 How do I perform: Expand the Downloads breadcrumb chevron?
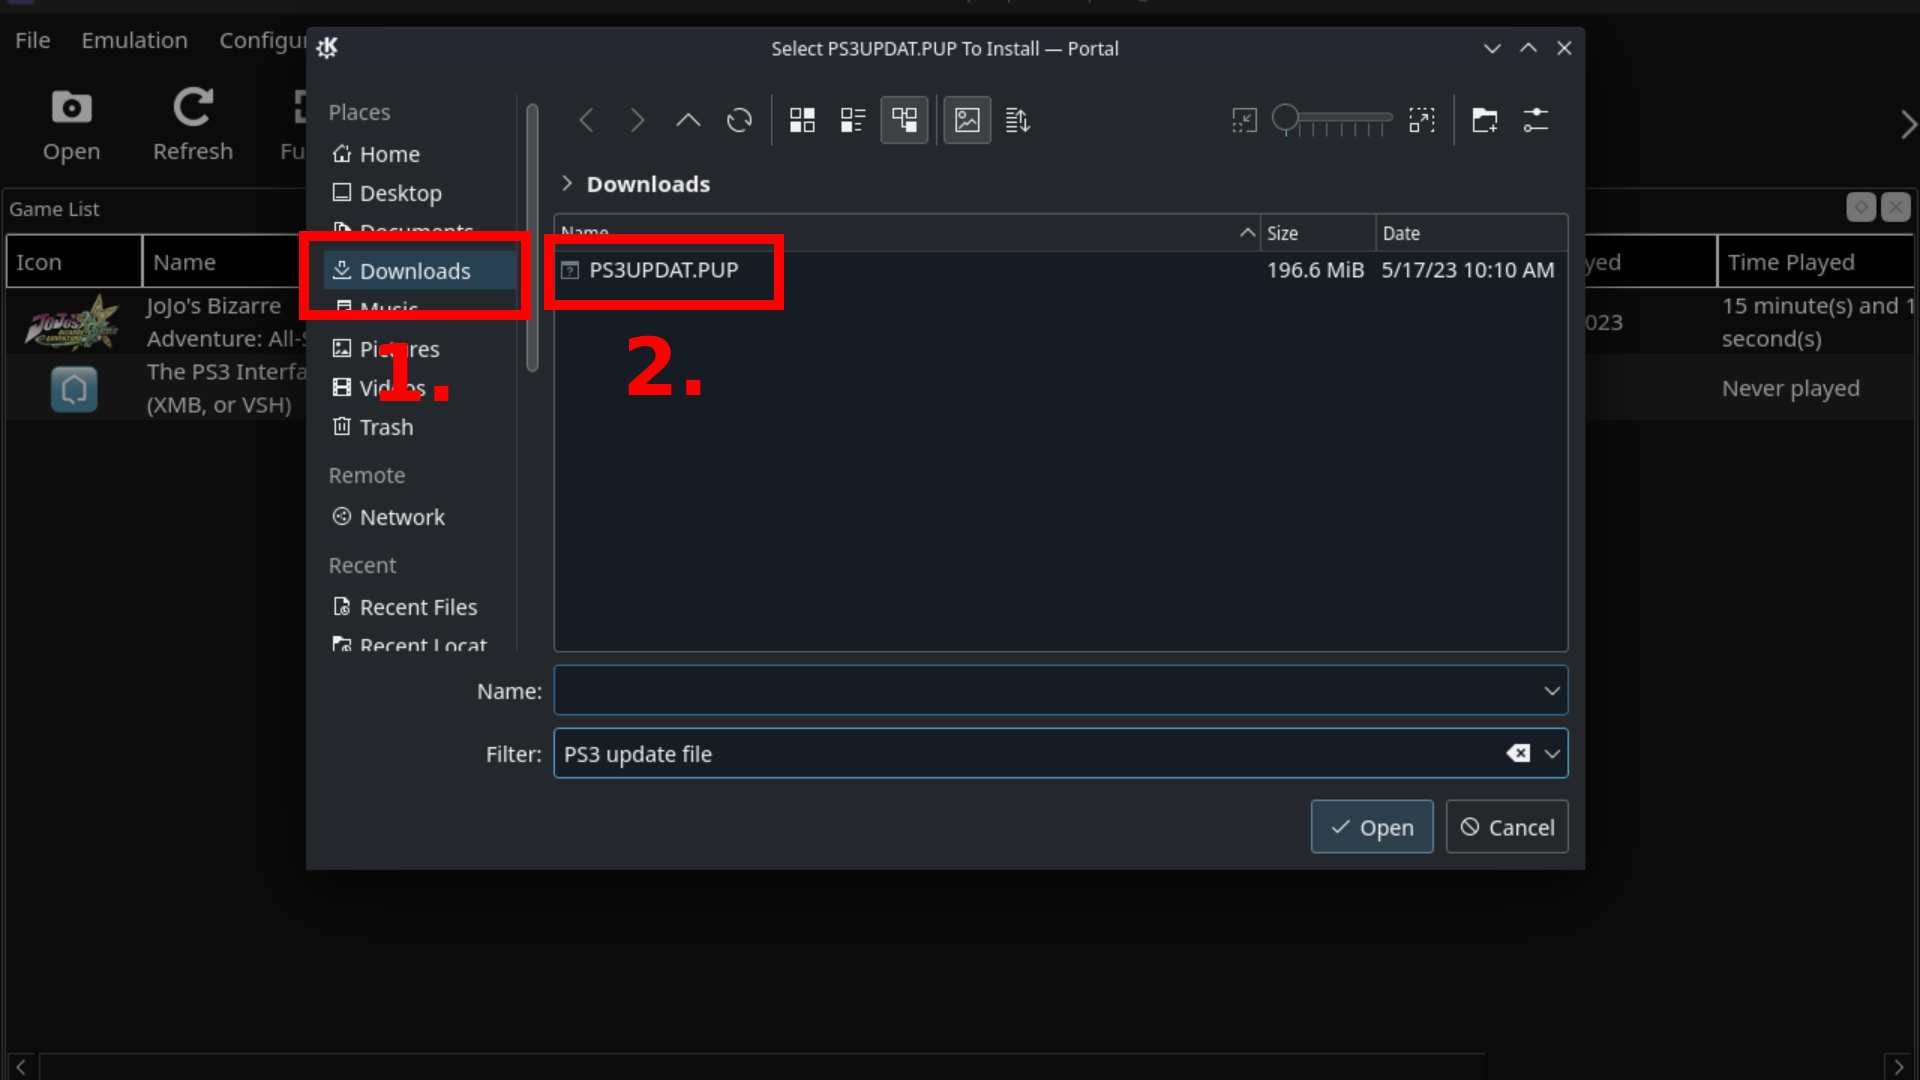tap(568, 183)
